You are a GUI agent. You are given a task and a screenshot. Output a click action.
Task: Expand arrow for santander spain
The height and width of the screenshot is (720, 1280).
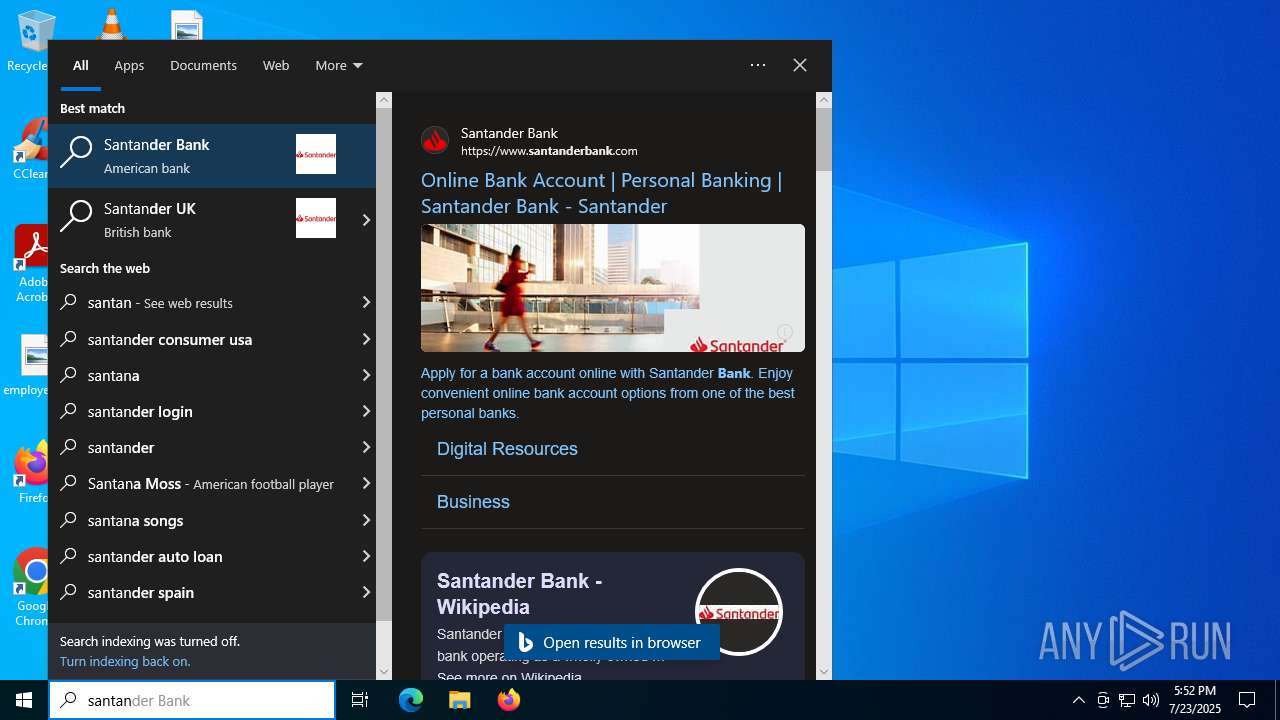click(366, 592)
